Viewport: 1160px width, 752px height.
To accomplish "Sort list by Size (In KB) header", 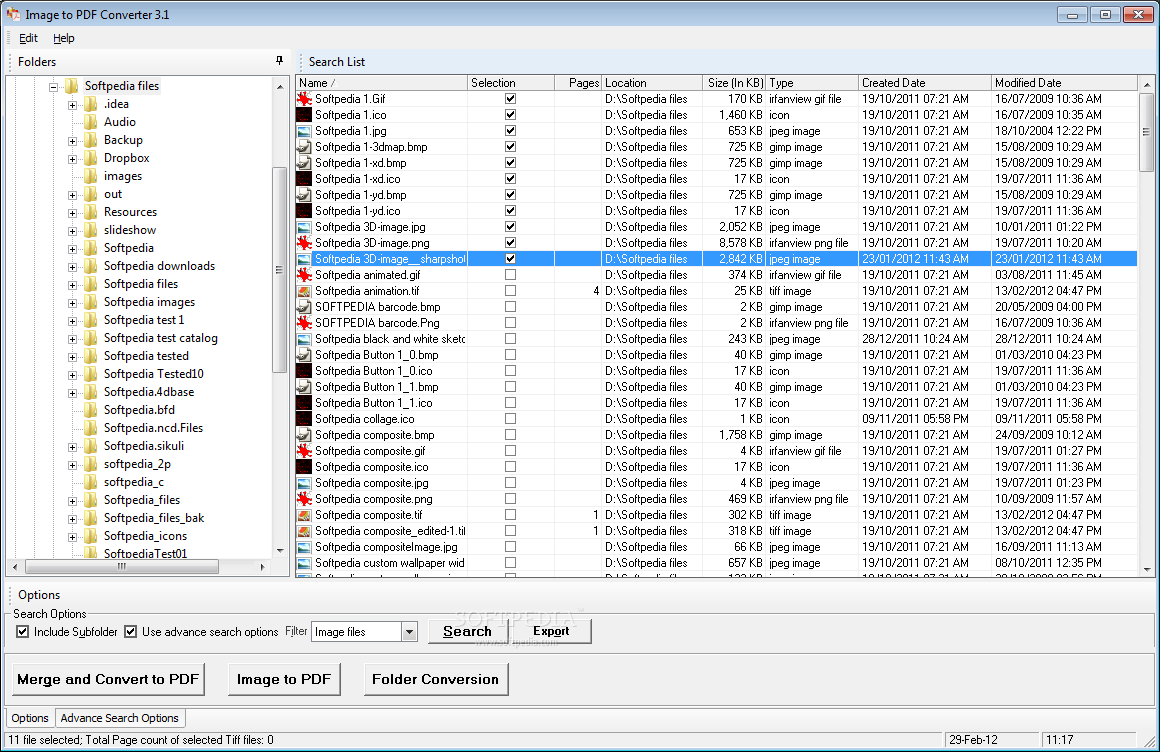I will 734,83.
